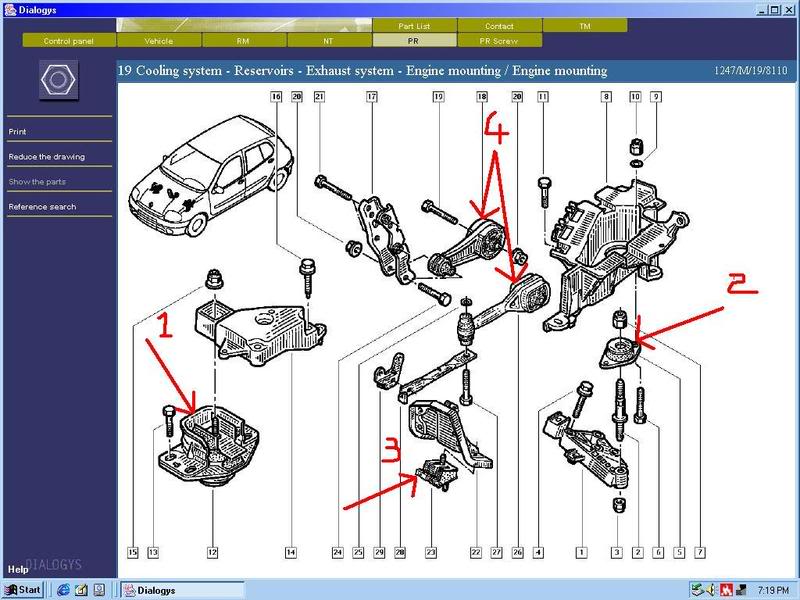This screenshot has width=800, height=600.
Task: Open the TM tab
Action: tap(584, 26)
